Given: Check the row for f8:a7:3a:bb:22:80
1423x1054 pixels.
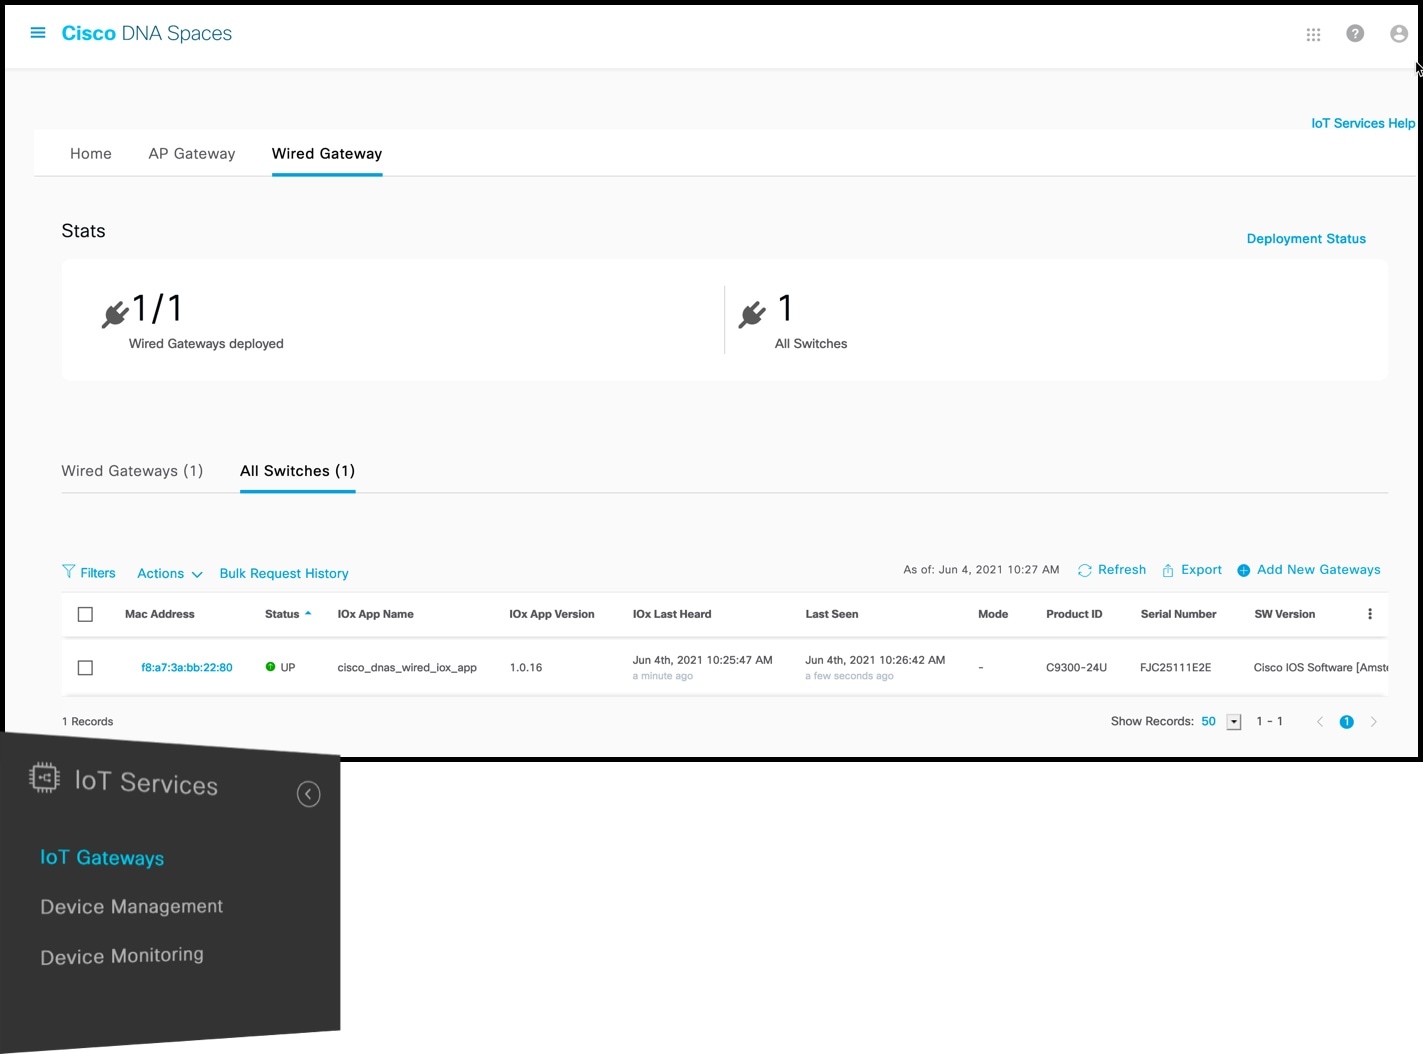Looking at the screenshot, I should (x=85, y=667).
